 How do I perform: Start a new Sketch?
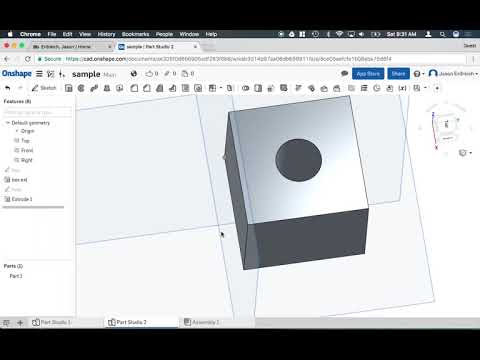coord(44,88)
